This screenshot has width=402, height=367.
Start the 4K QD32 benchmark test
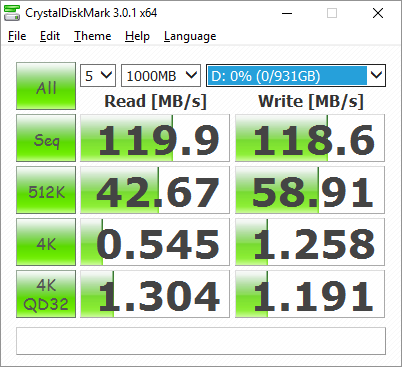(x=46, y=294)
